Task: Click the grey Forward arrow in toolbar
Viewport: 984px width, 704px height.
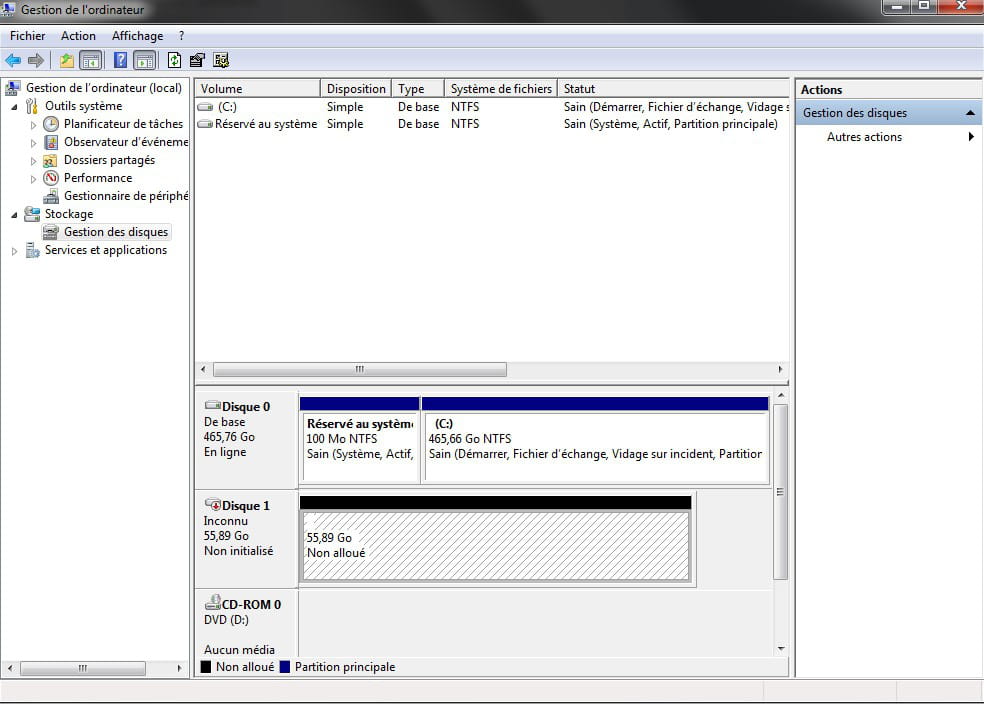Action: (36, 60)
